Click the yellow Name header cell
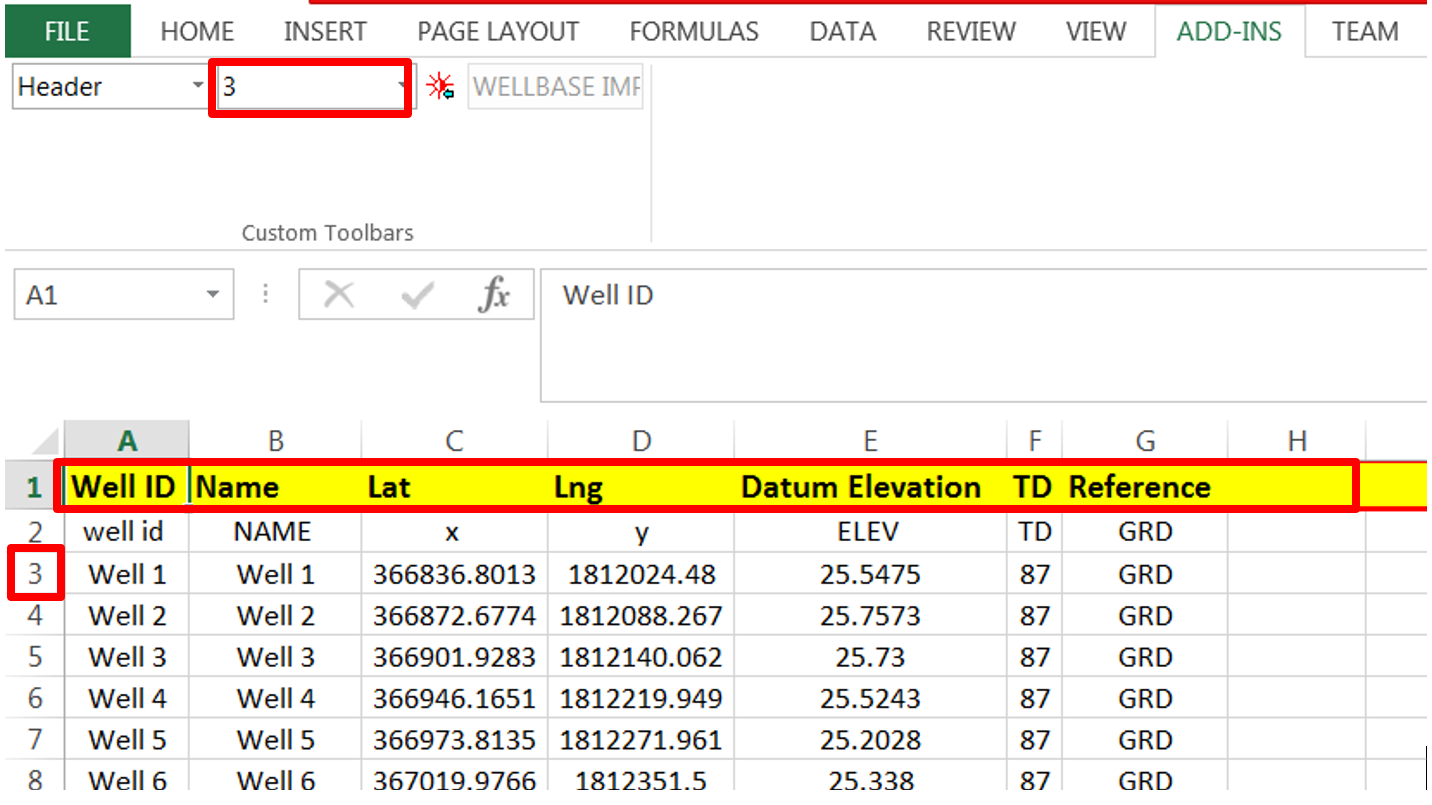This screenshot has width=1432, height=805. (275, 487)
